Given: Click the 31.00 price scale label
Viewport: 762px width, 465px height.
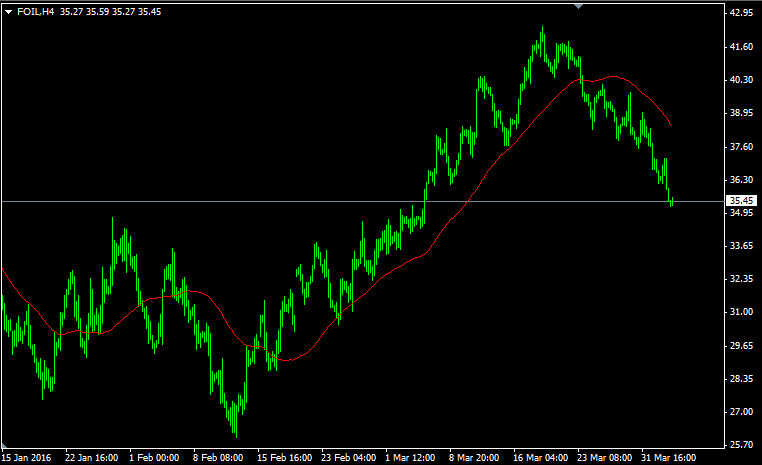Looking at the screenshot, I should 742,312.
